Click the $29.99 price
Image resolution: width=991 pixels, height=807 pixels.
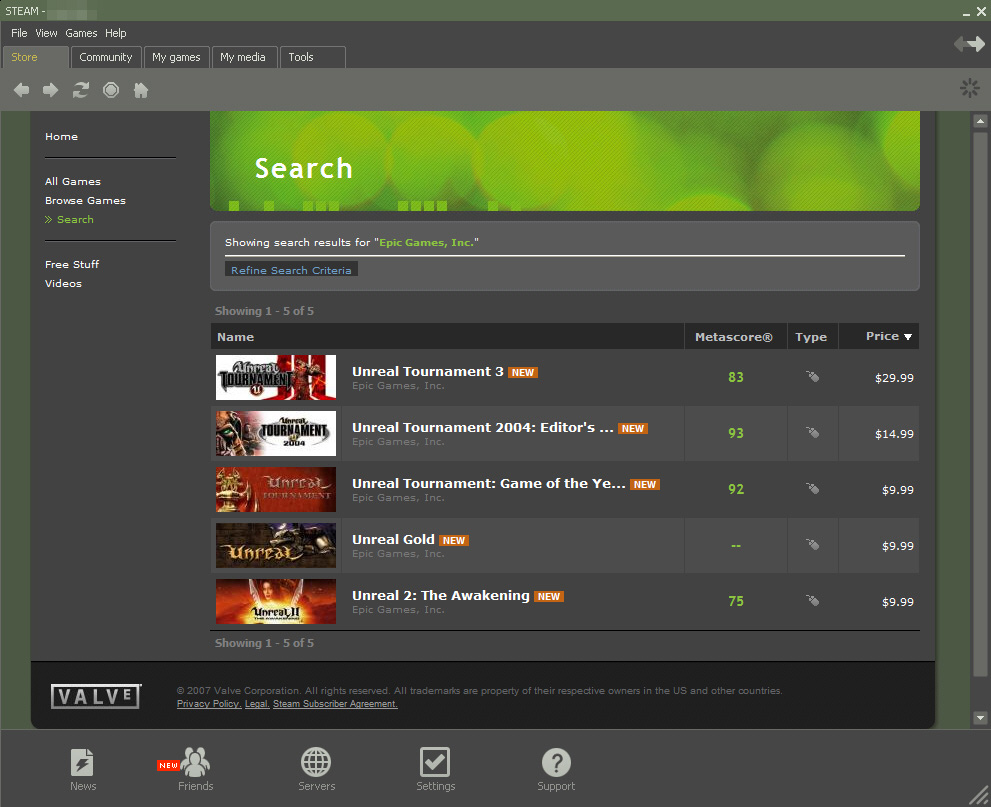[894, 378]
